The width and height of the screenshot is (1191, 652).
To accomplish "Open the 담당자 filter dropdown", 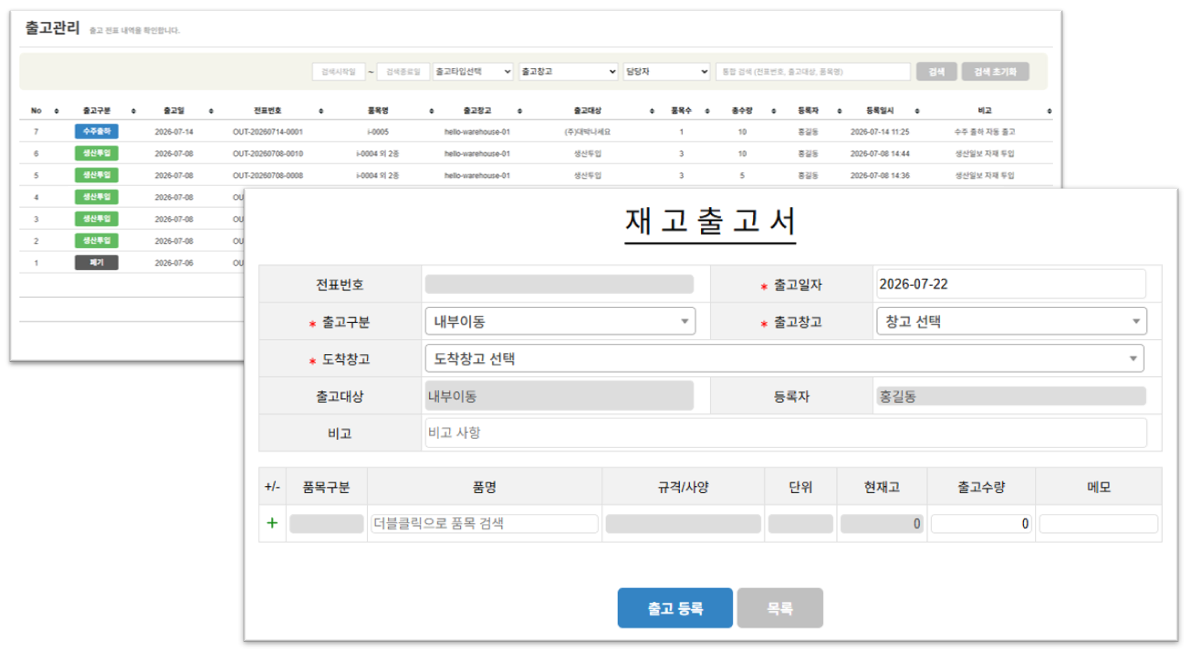I will (x=666, y=71).
